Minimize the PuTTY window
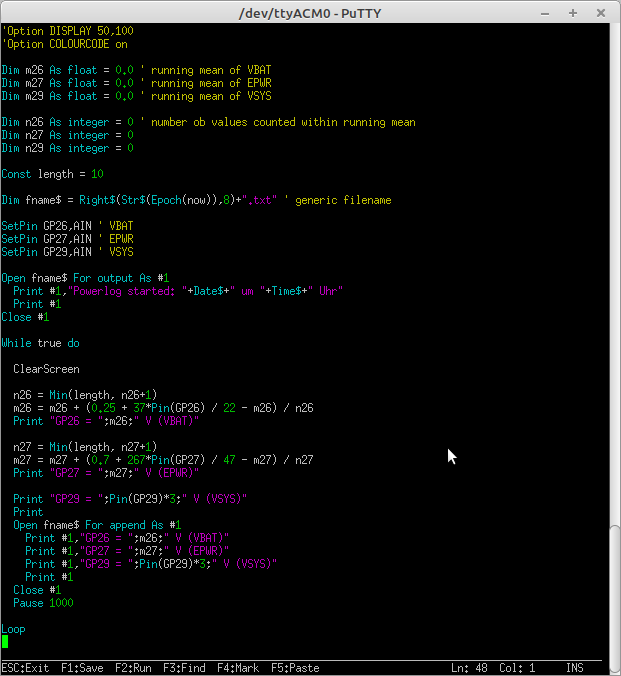621x676 pixels. point(547,12)
